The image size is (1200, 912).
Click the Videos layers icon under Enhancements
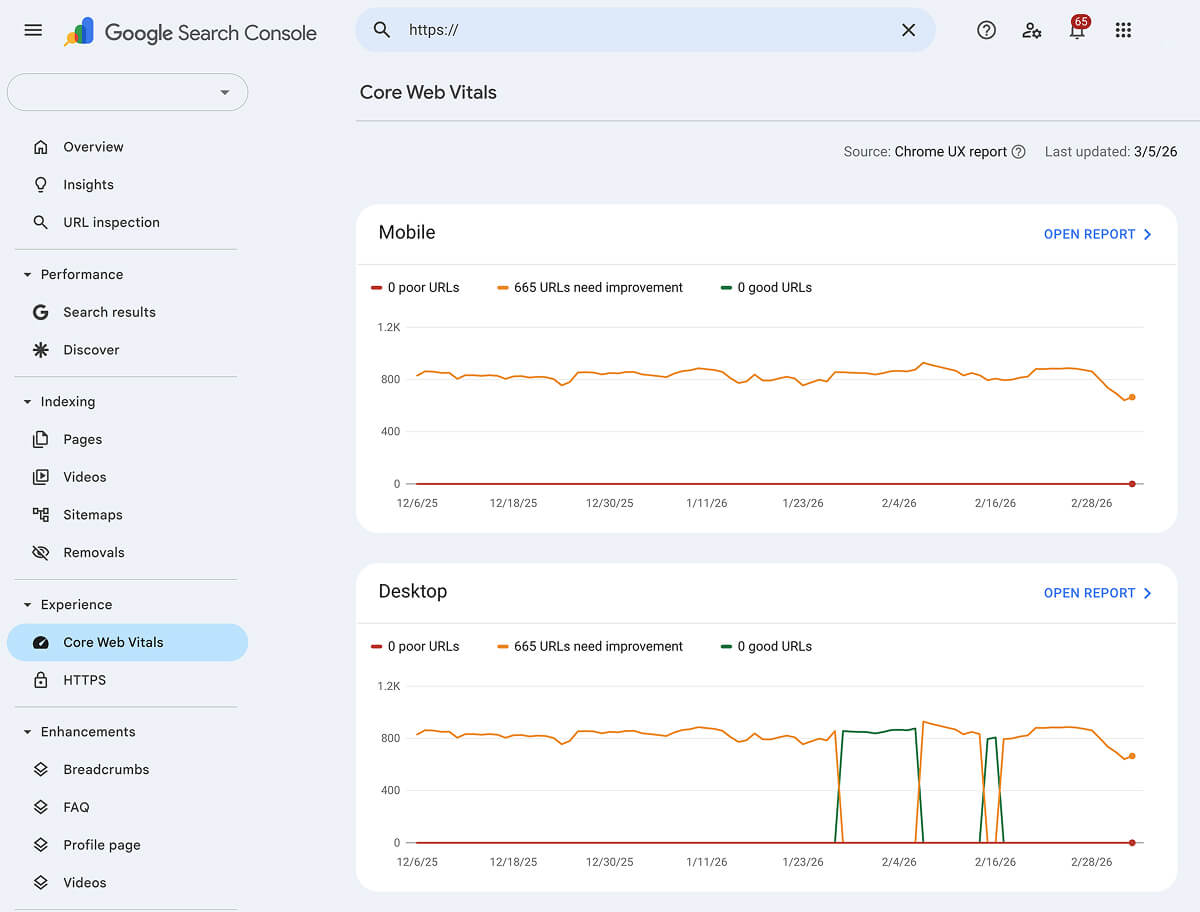point(41,882)
